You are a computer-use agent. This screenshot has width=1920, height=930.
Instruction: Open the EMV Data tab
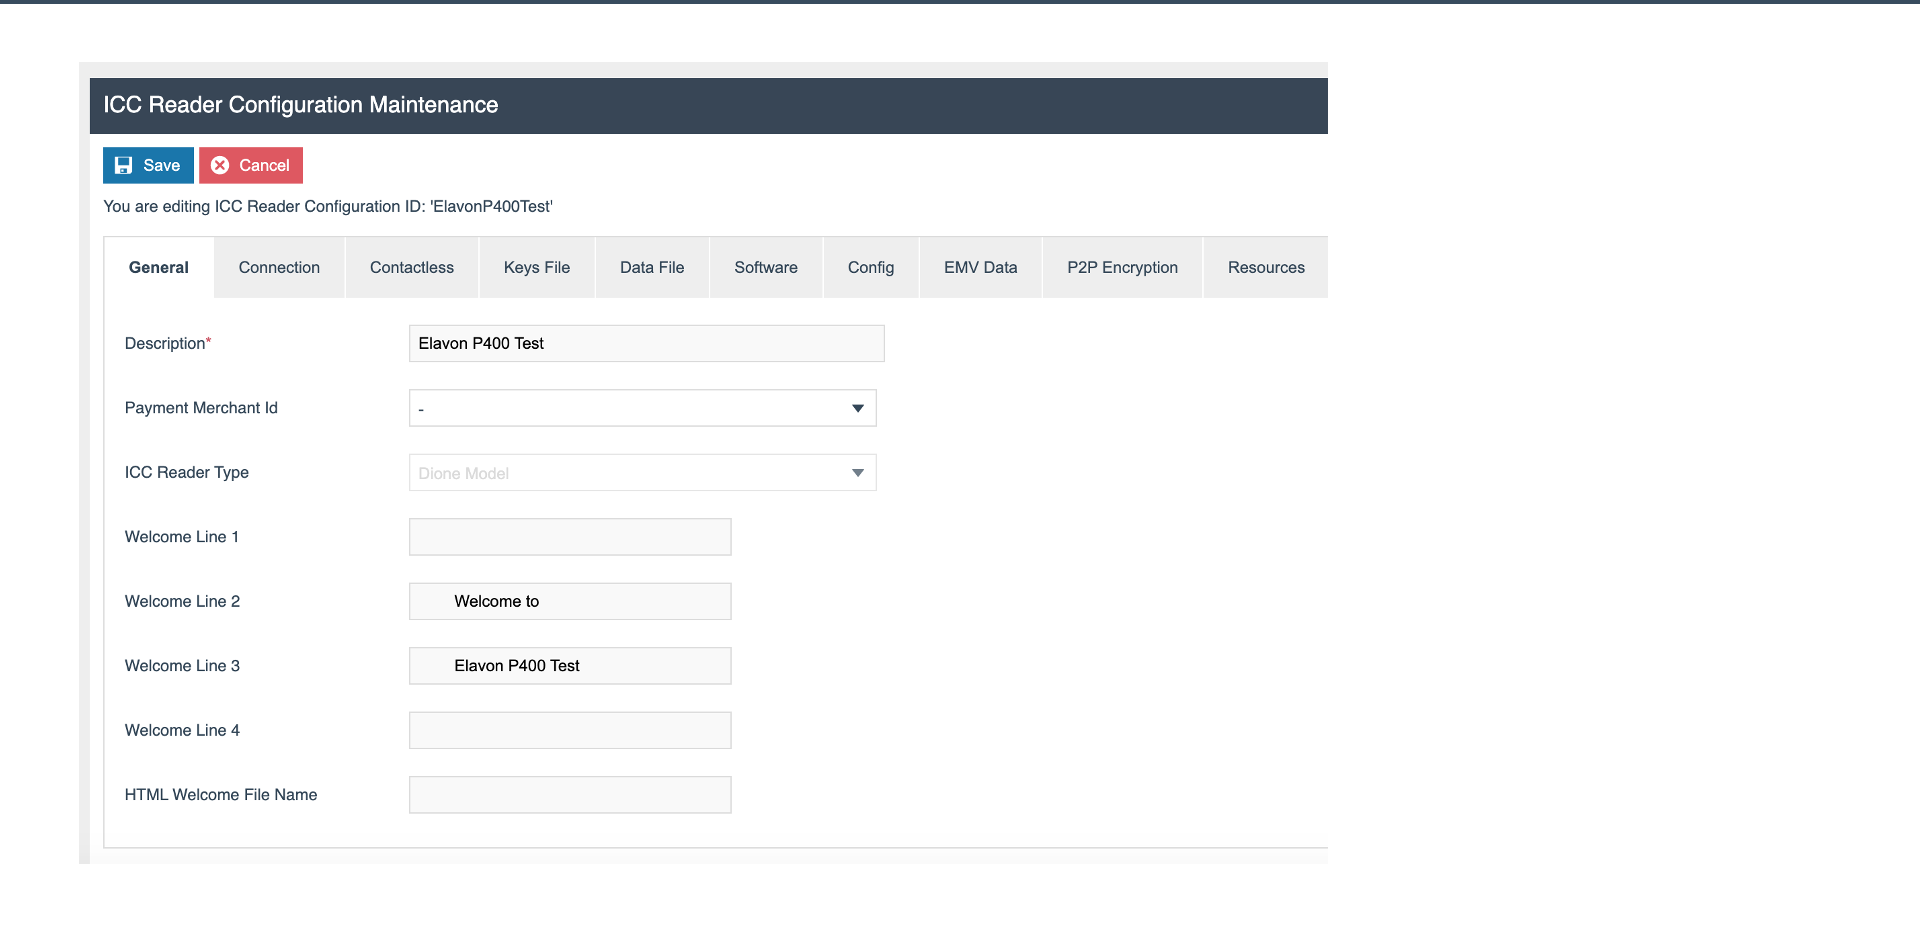[980, 267]
